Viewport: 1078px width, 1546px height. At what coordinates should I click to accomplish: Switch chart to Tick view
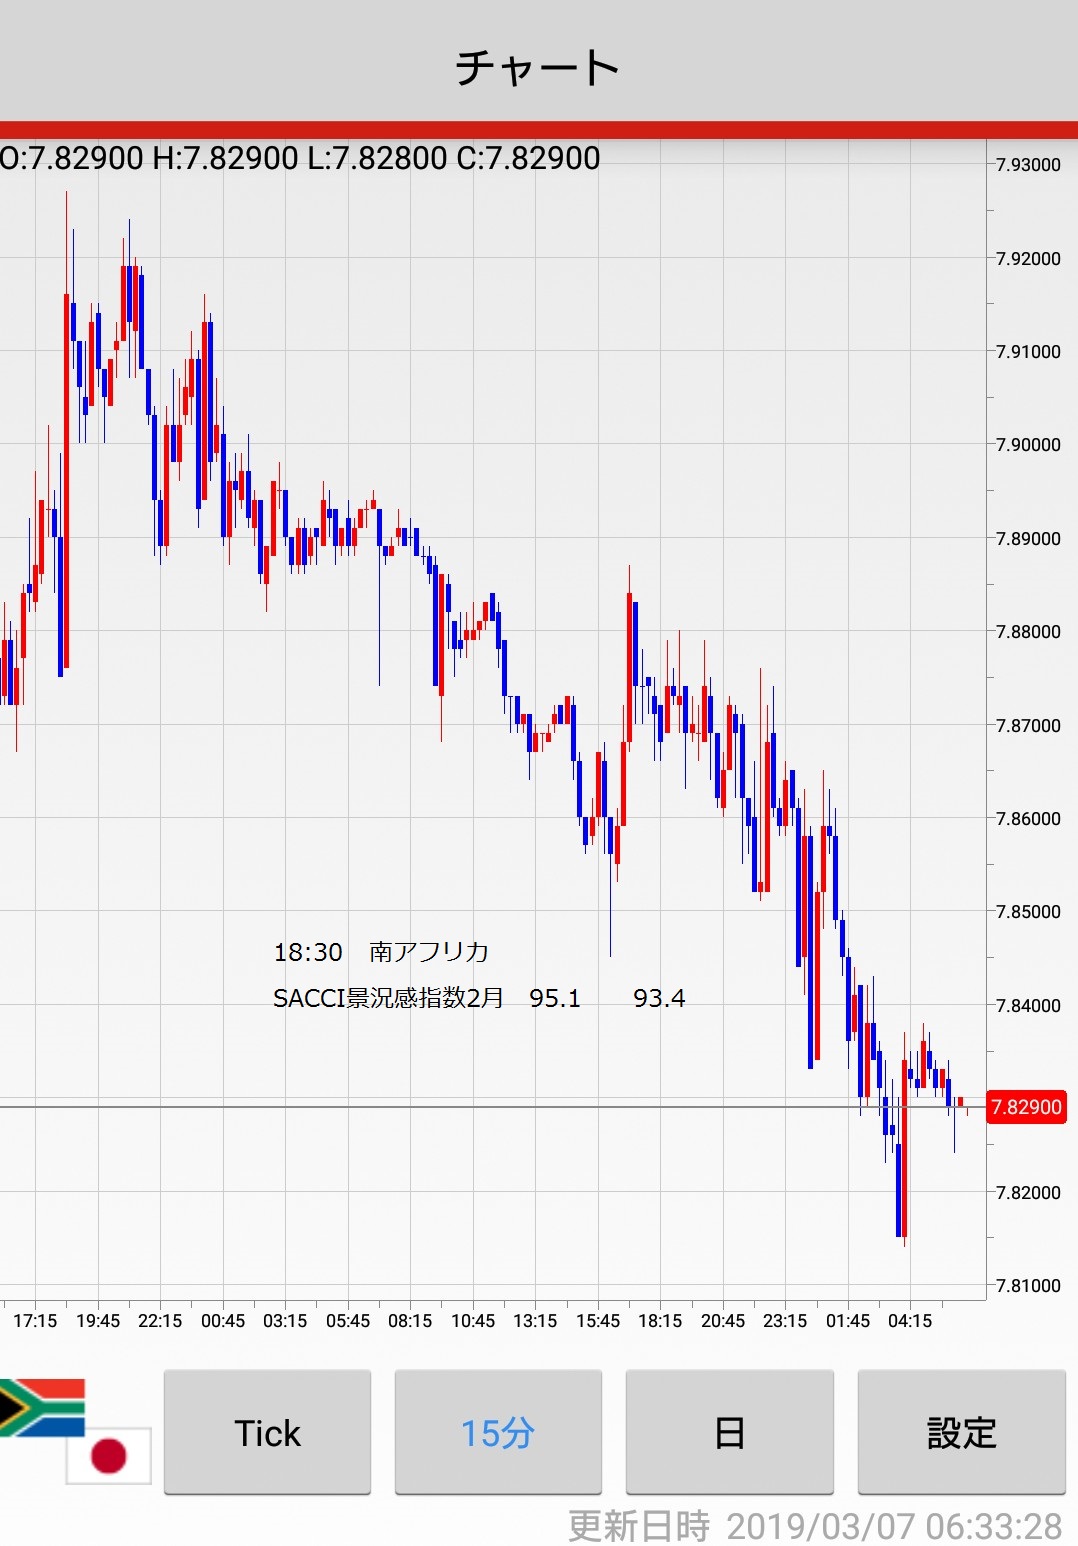pyautogui.click(x=267, y=1432)
